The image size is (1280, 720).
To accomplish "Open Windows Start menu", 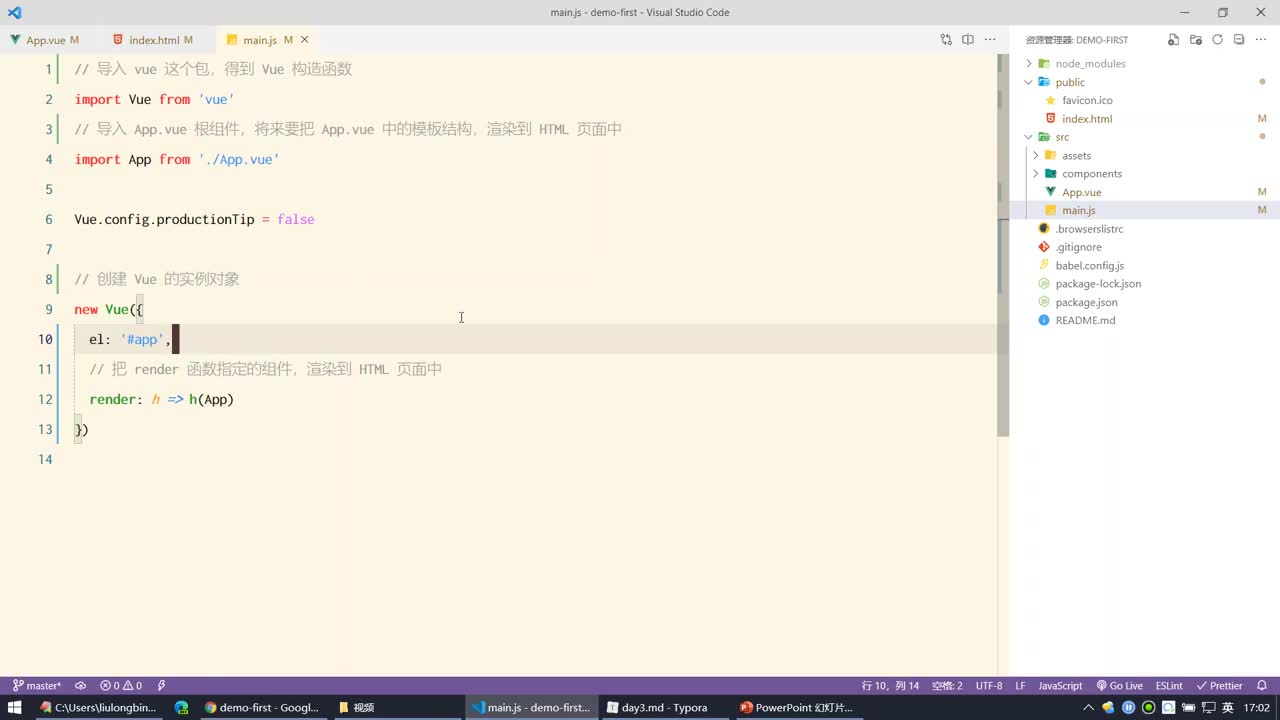I will 15,707.
